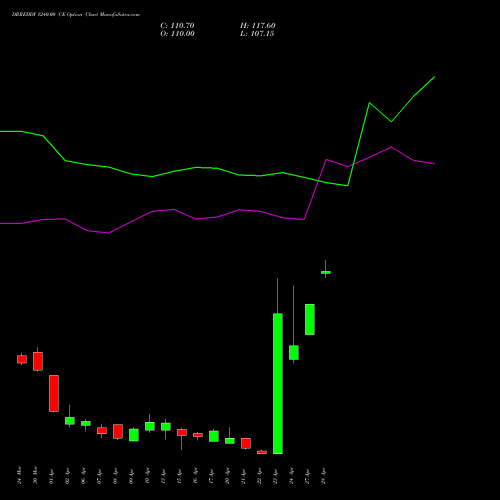Screen dimensions: 500x500
Task: Click the green indicator line's final peak
Action: coord(434,77)
